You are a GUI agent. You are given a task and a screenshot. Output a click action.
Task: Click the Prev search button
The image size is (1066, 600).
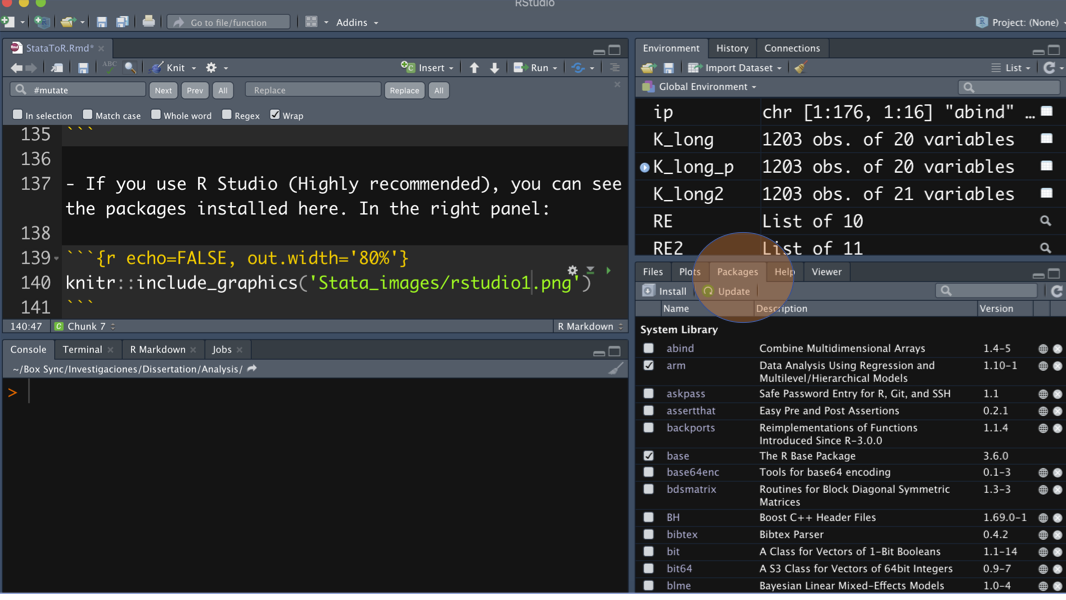pyautogui.click(x=195, y=90)
